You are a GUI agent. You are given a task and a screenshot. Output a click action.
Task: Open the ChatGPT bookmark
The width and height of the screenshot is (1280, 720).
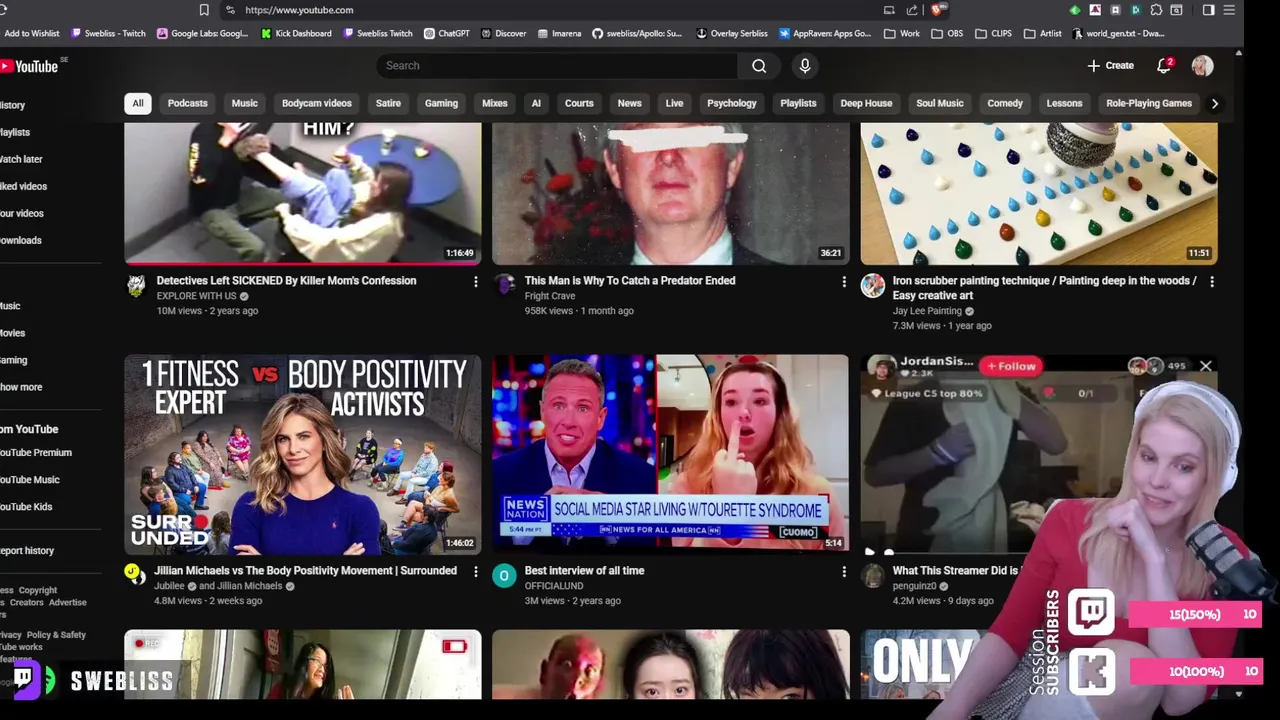[446, 33]
